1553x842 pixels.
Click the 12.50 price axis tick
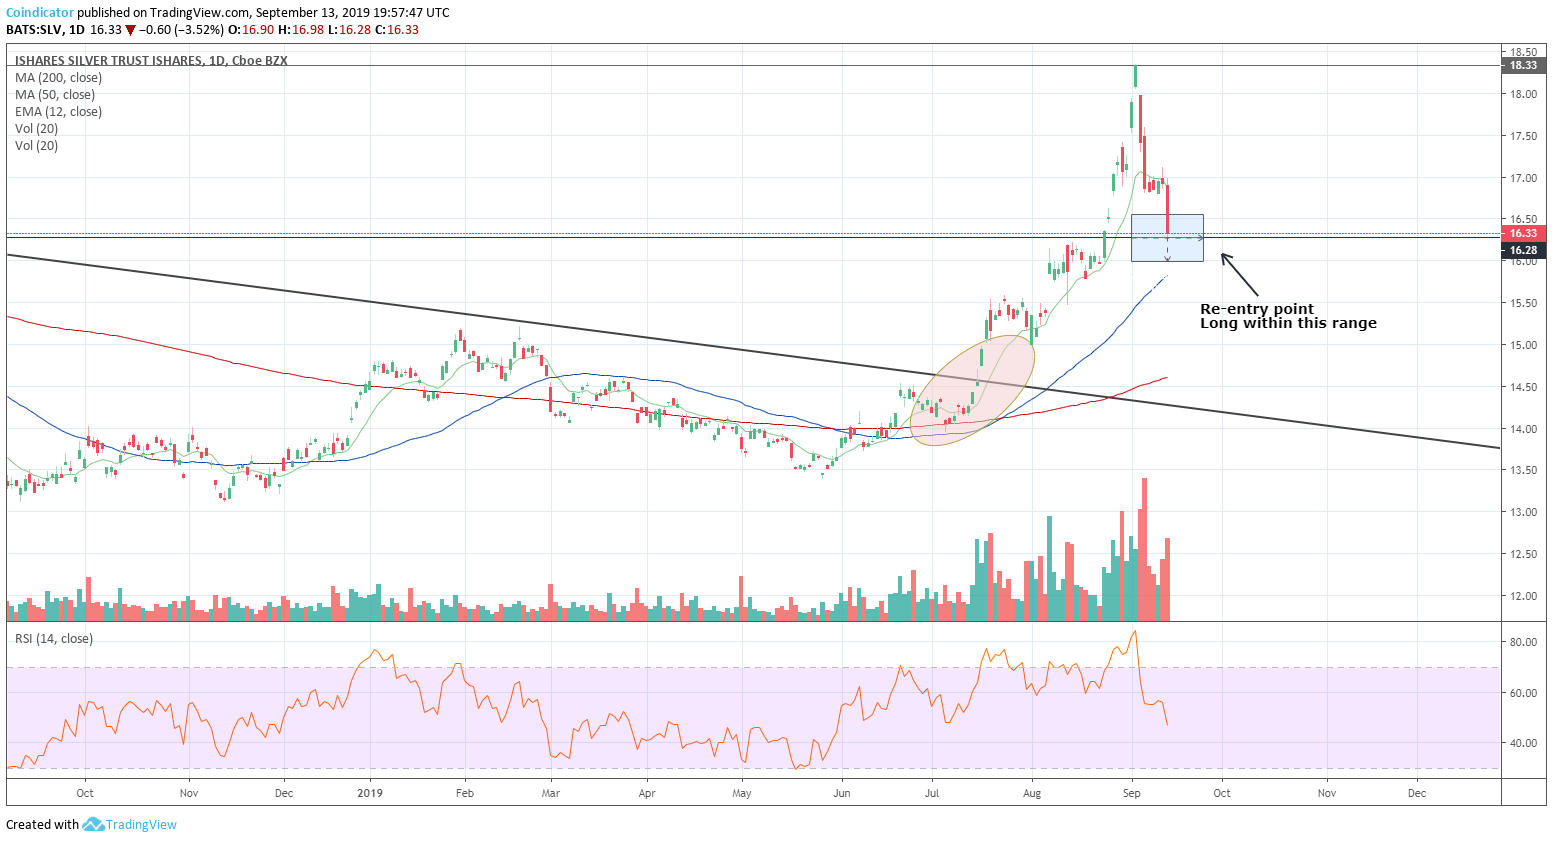1523,554
